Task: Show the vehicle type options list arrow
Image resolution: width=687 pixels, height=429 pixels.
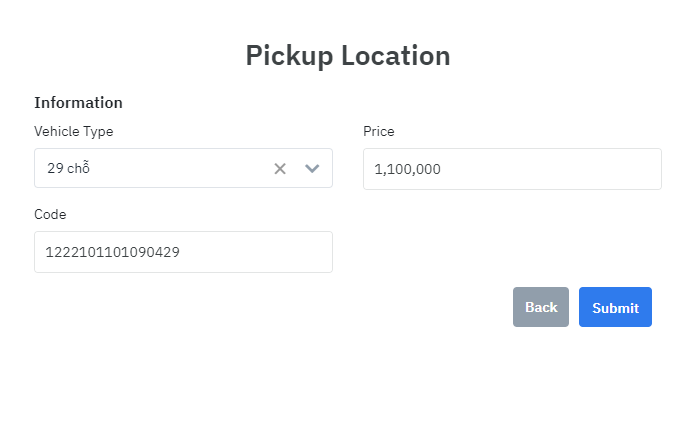Action: coord(312,169)
